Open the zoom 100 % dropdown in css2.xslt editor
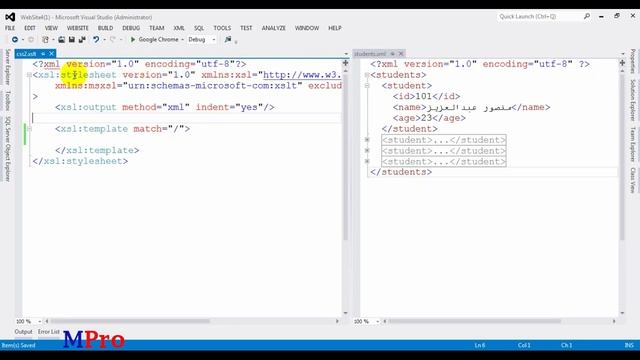Image resolution: width=640 pixels, height=360 pixels. (40, 322)
